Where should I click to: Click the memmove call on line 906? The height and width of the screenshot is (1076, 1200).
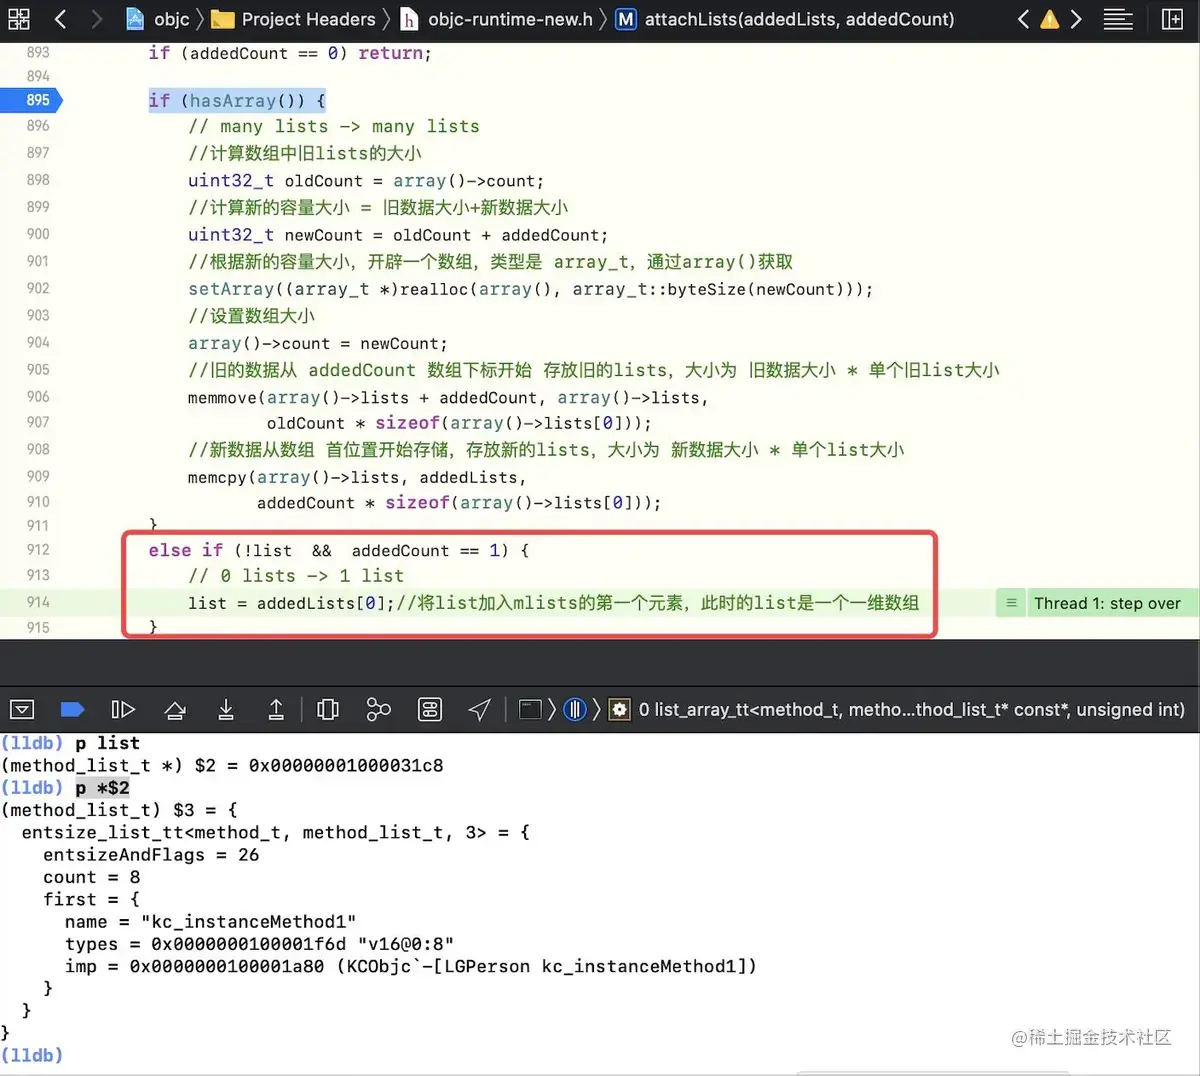click(448, 398)
